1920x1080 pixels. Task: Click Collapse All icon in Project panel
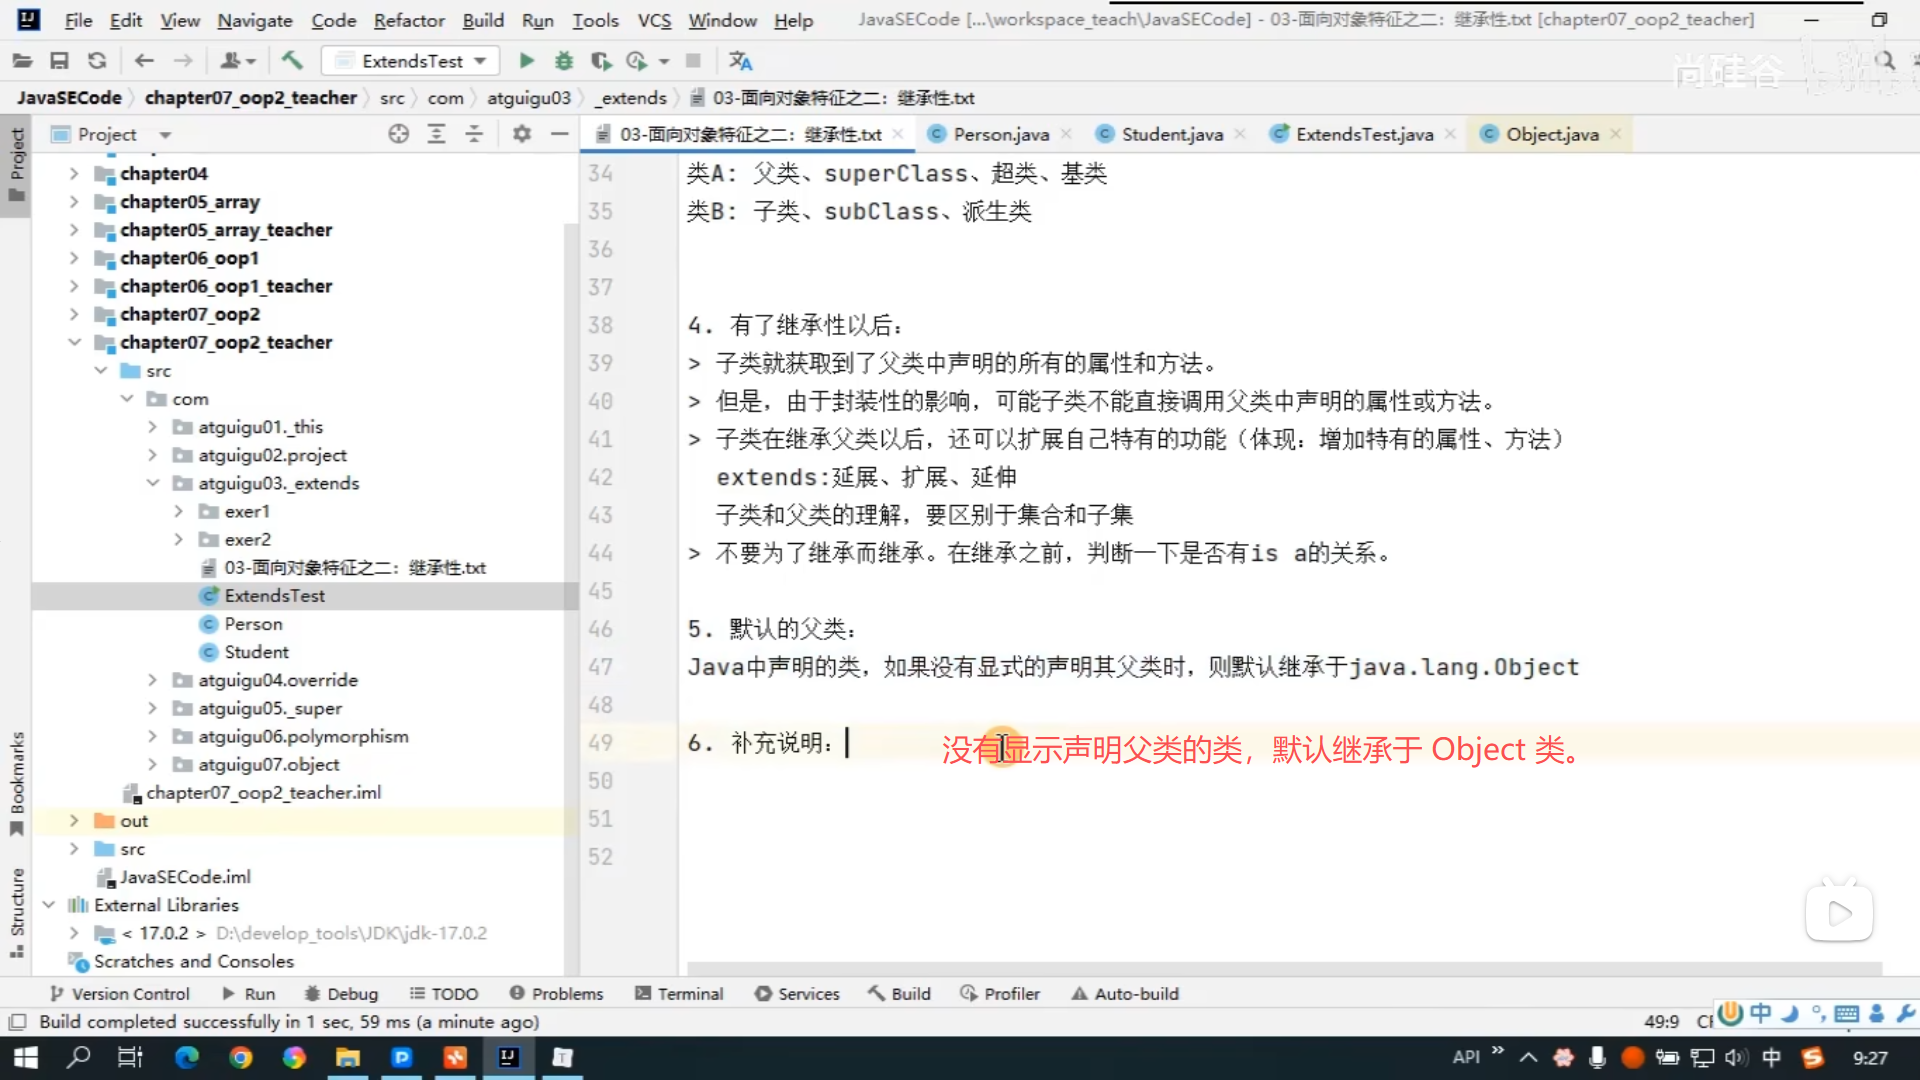[474, 134]
